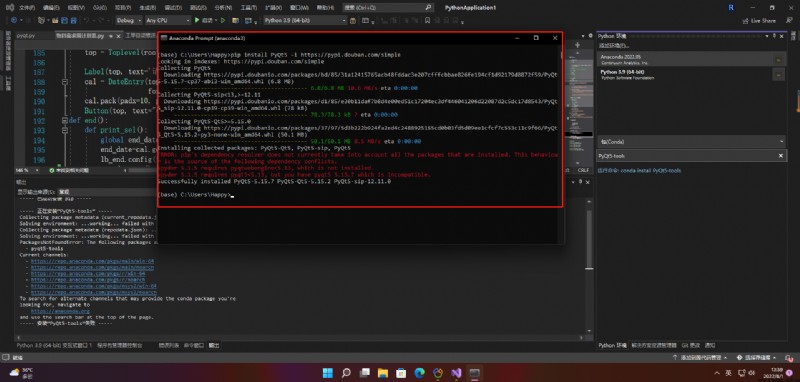
Task: Click the bookmark icon in the toolbar
Action: click(x=427, y=20)
